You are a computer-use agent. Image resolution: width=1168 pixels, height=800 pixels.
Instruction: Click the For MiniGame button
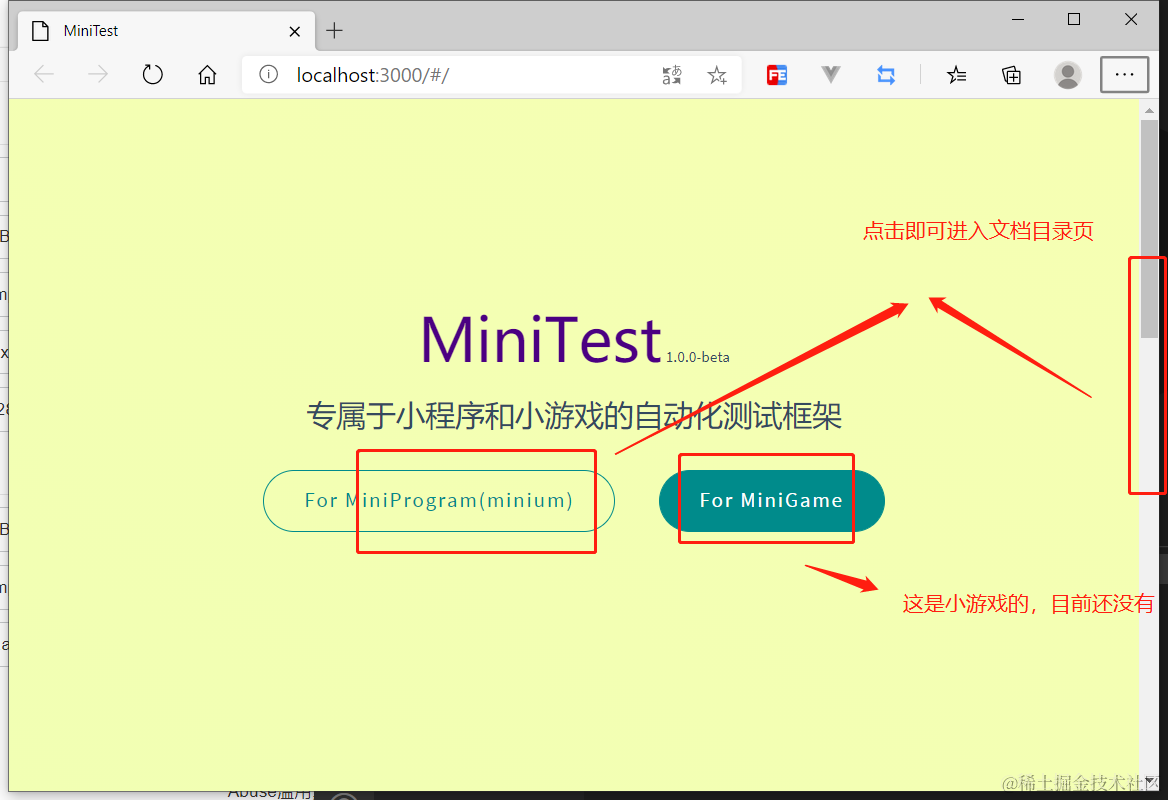pyautogui.click(x=772, y=501)
